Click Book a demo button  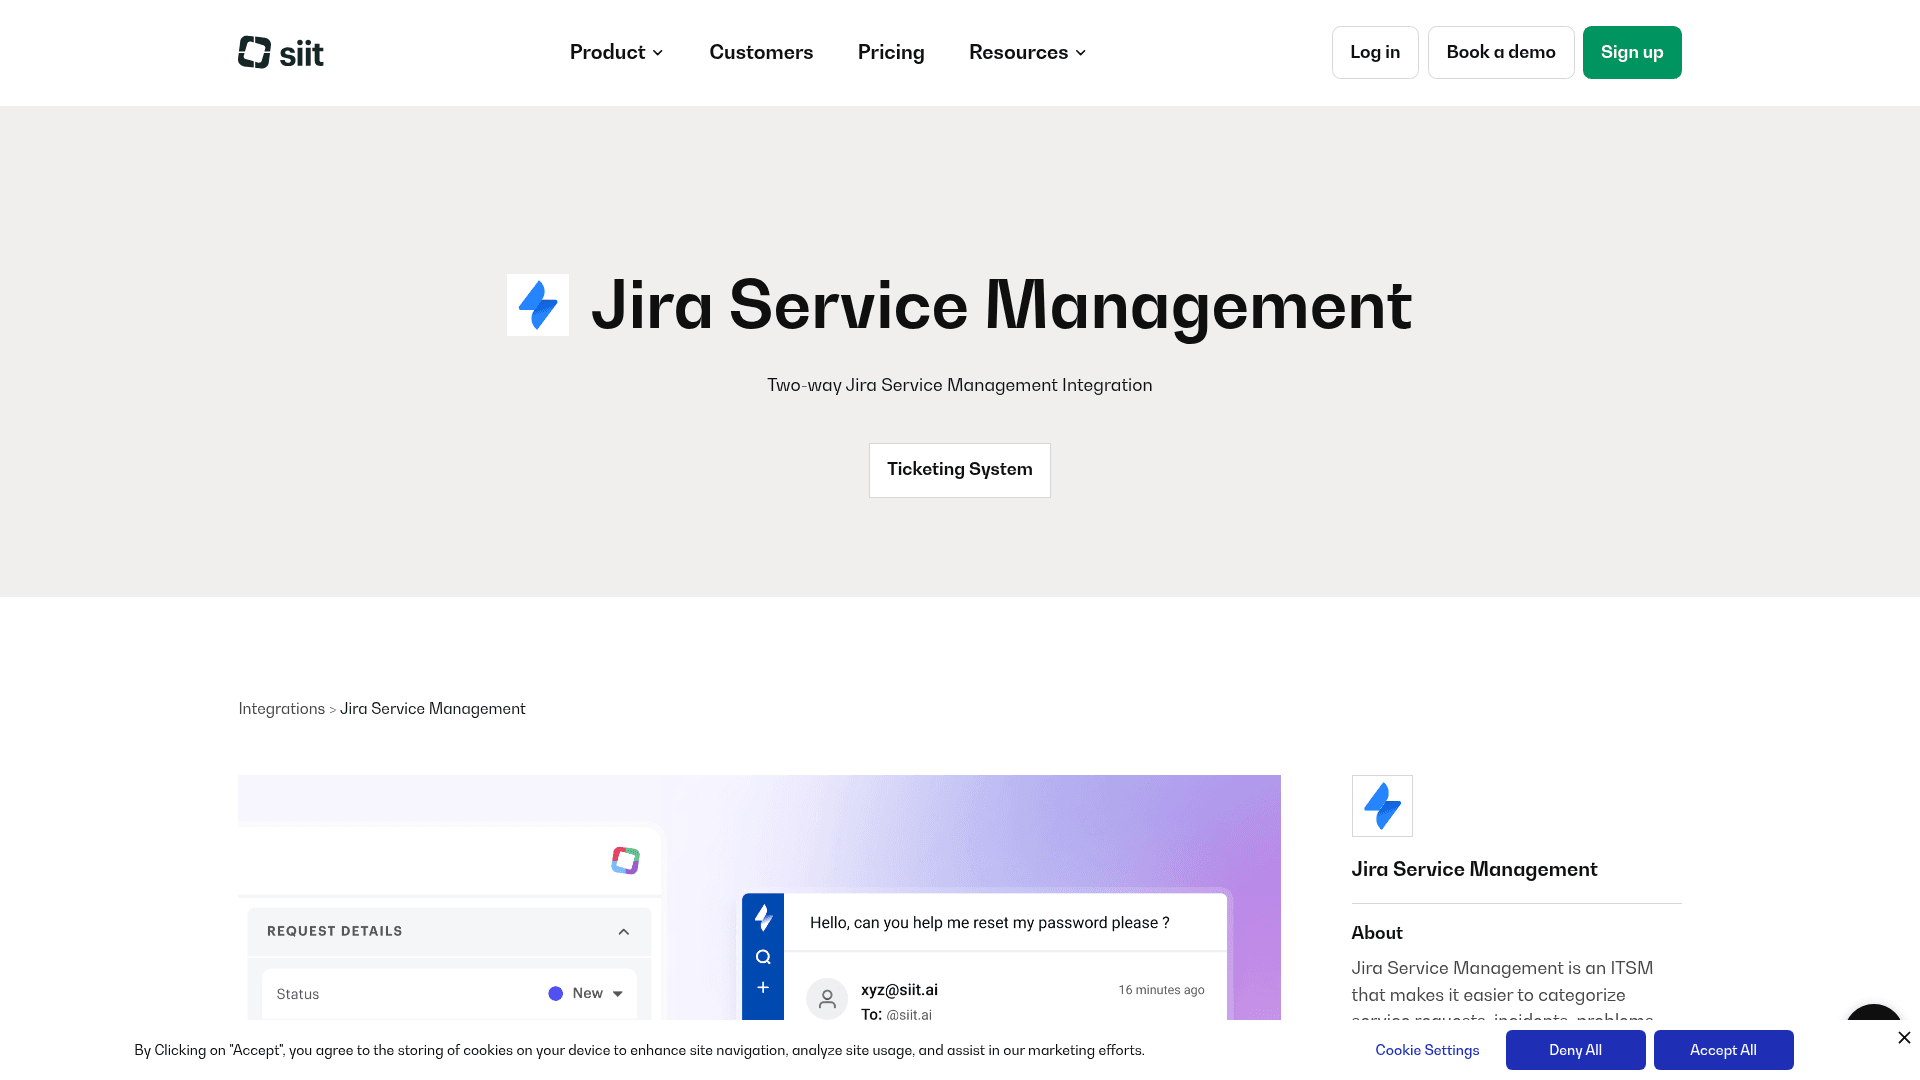click(1501, 52)
